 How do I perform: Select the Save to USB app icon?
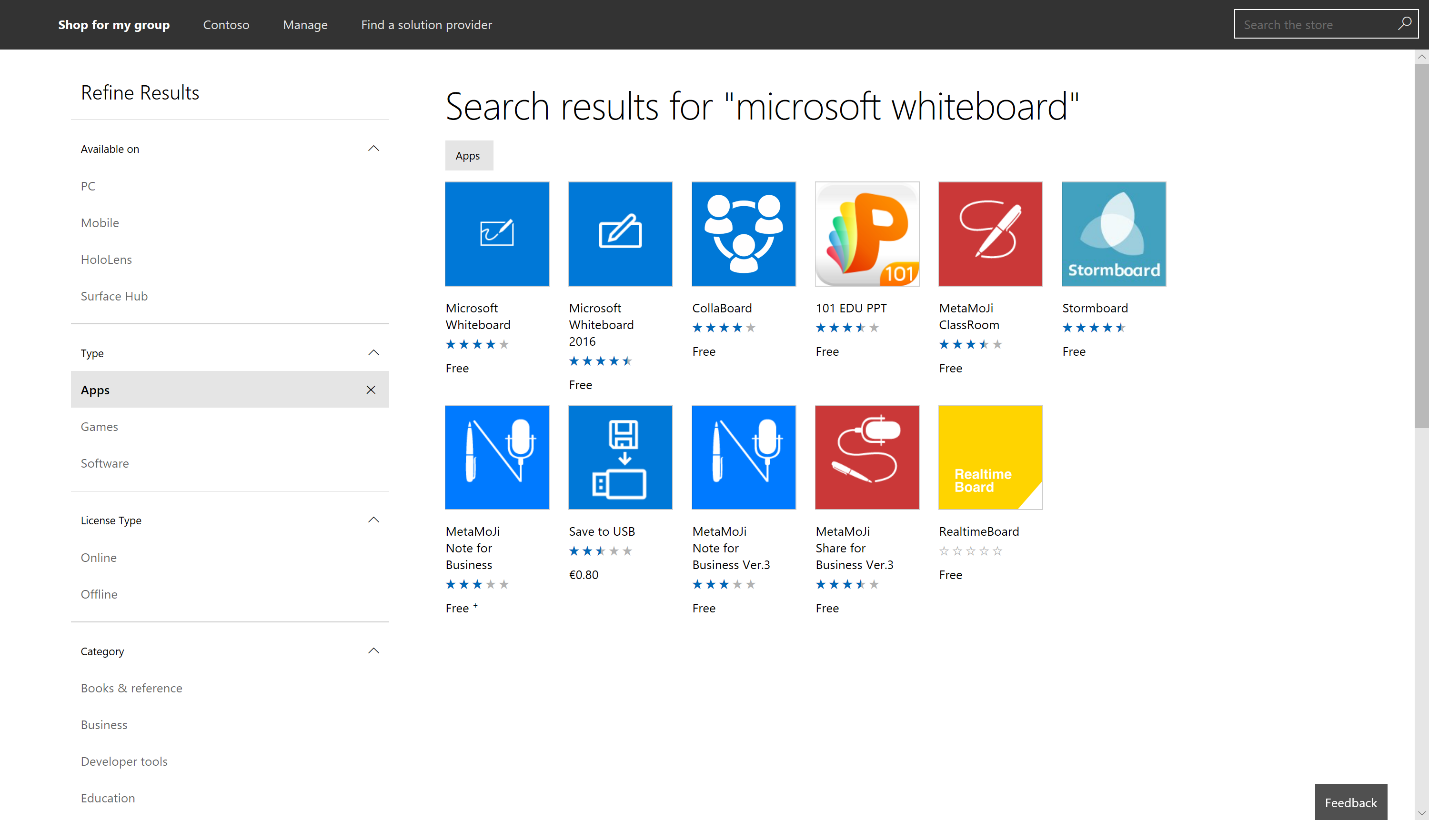pos(620,457)
